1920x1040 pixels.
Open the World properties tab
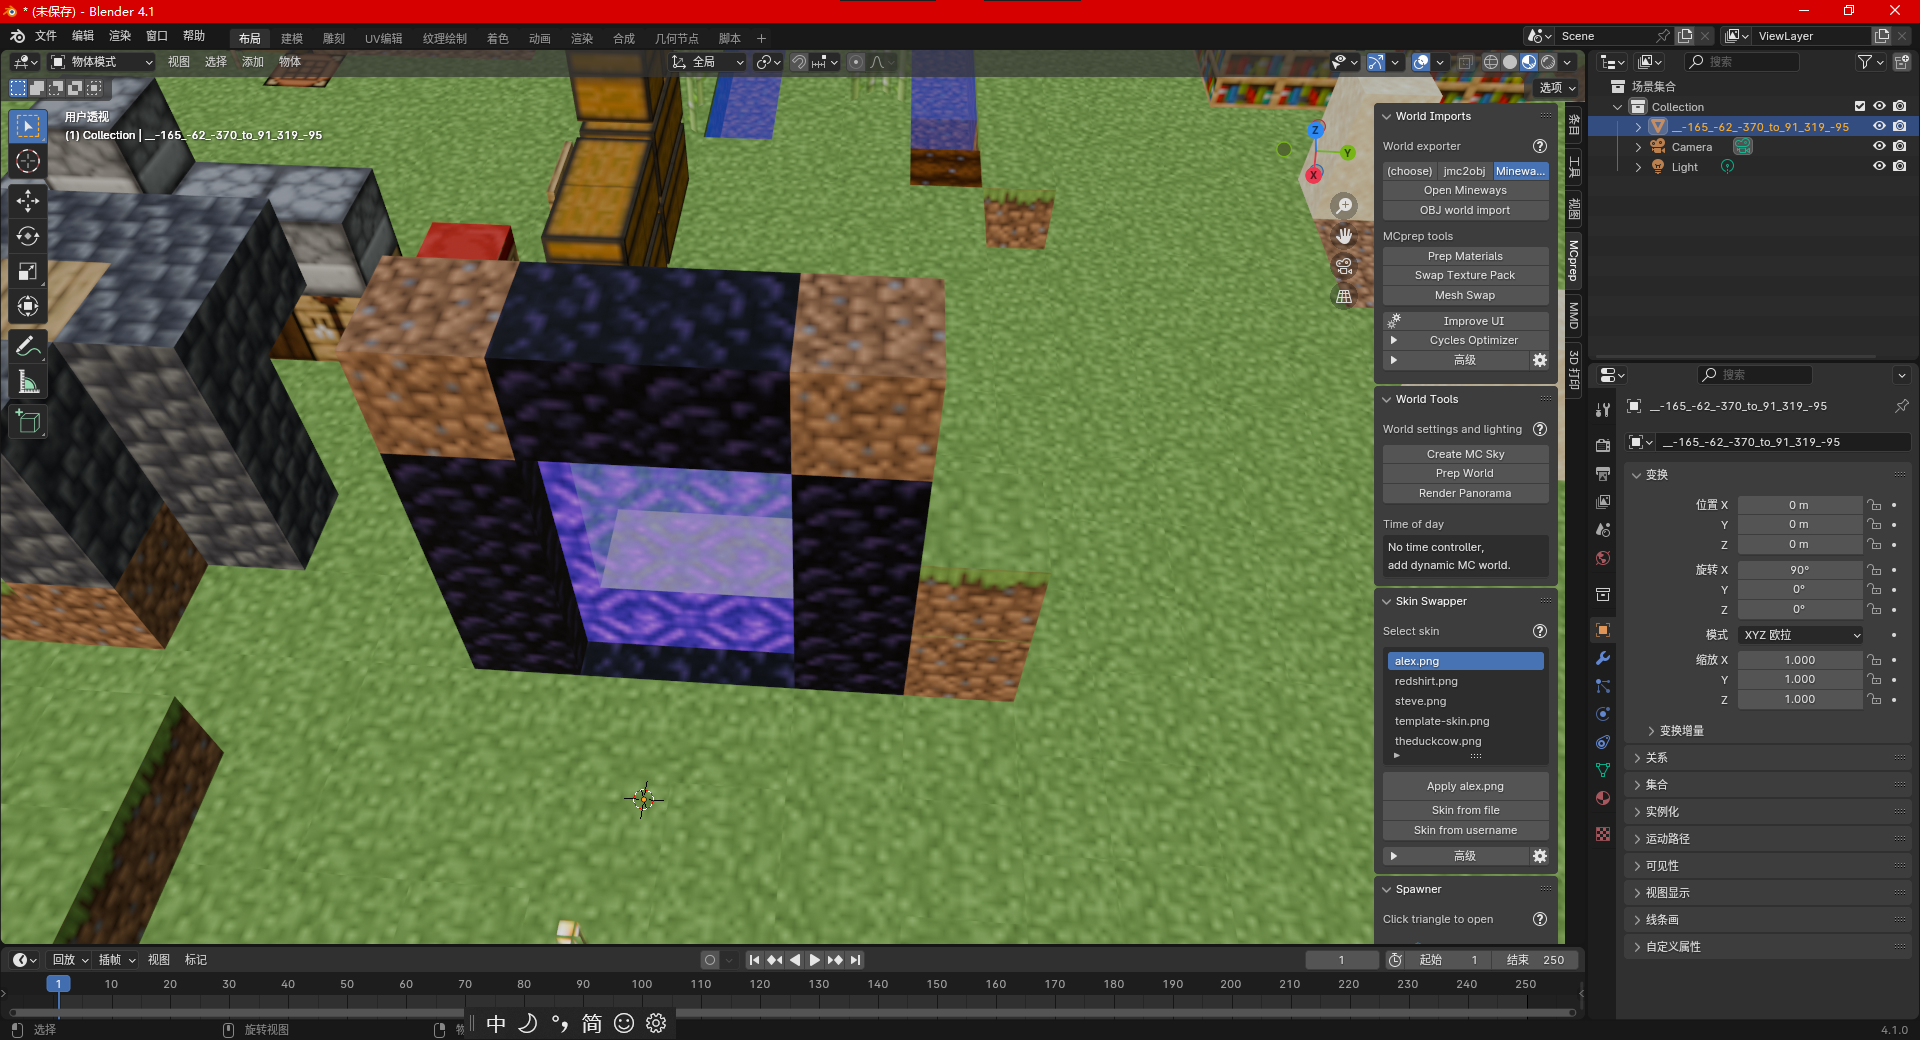click(1603, 557)
